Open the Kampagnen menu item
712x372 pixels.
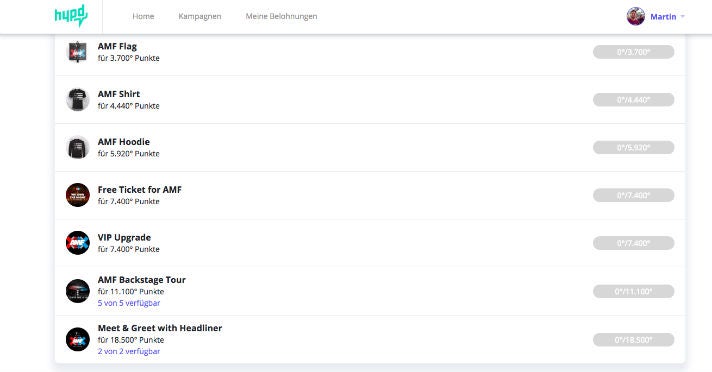pos(200,16)
